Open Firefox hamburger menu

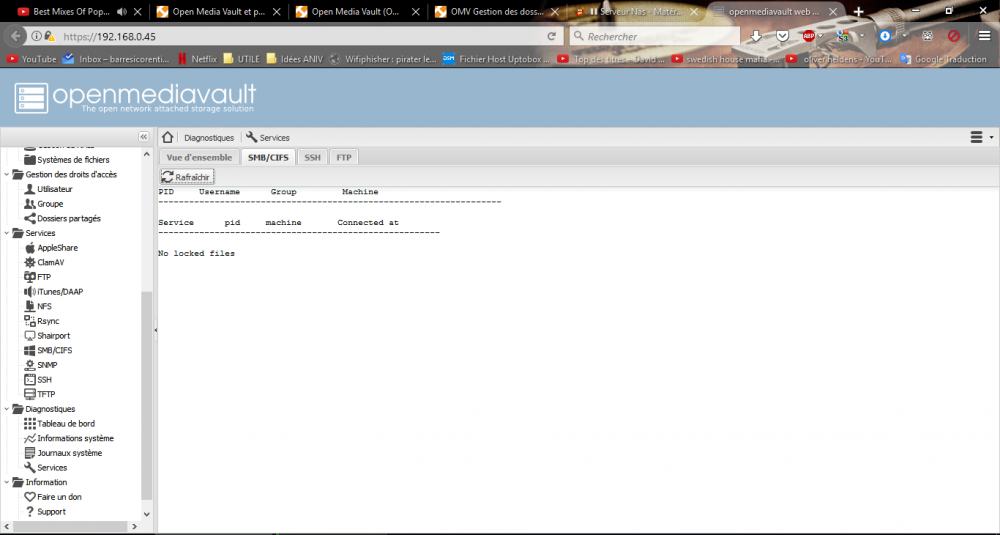pos(985,36)
